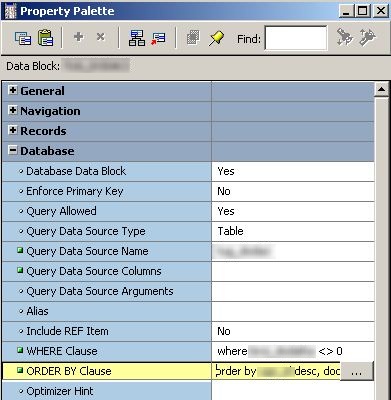Select the Enforce Primary Key property label
Viewport: 391px width, 400px height.
coord(75,191)
